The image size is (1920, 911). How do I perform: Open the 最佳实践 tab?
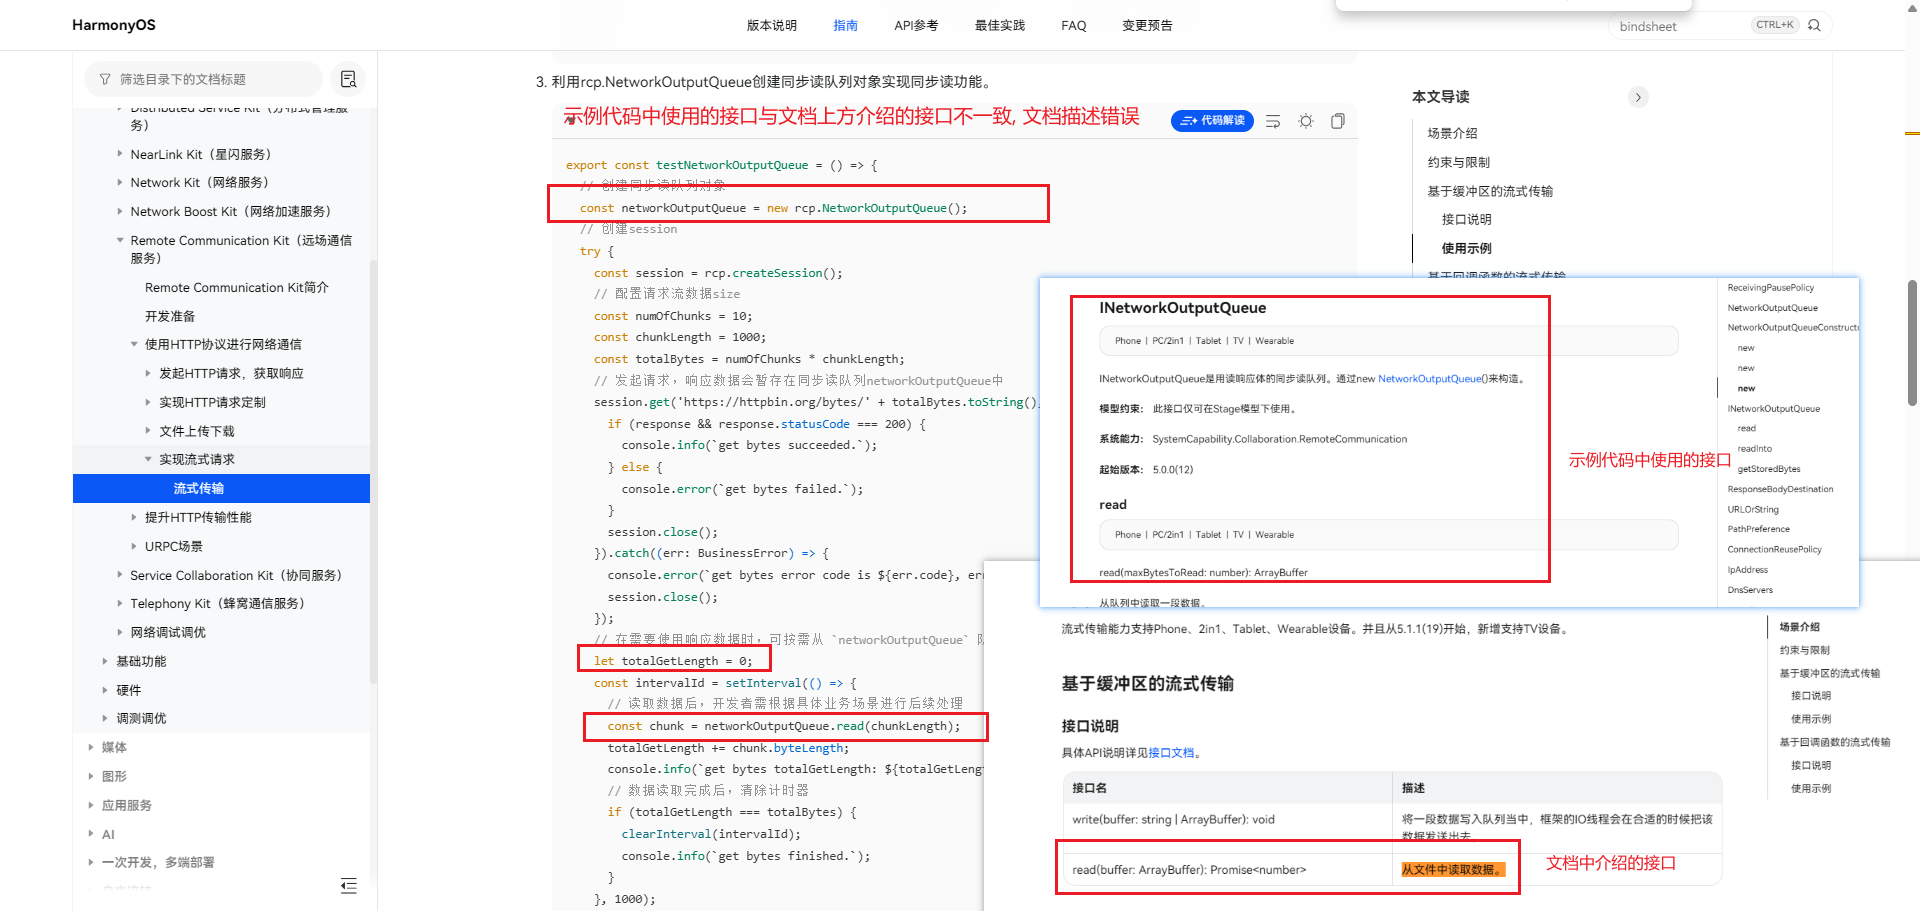1000,25
